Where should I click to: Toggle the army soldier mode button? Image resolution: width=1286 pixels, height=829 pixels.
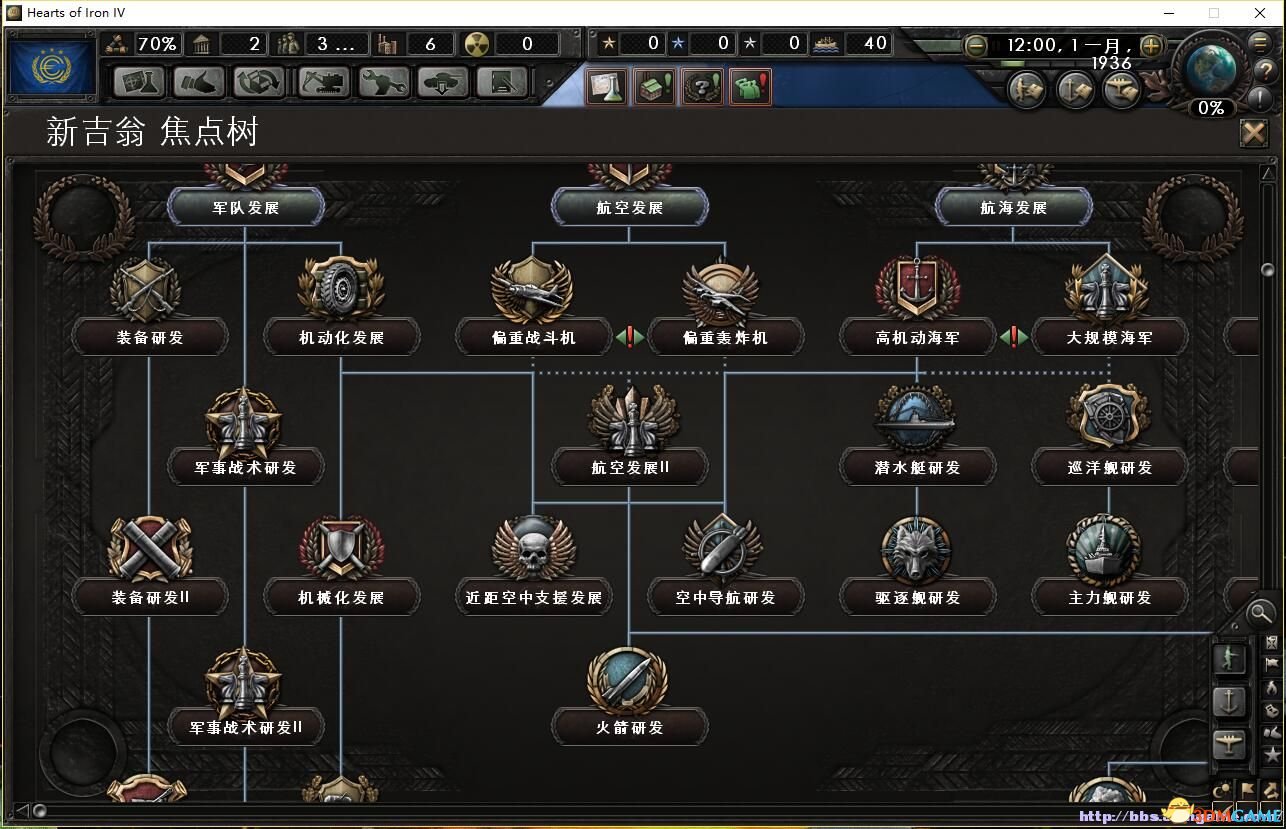[1229, 658]
